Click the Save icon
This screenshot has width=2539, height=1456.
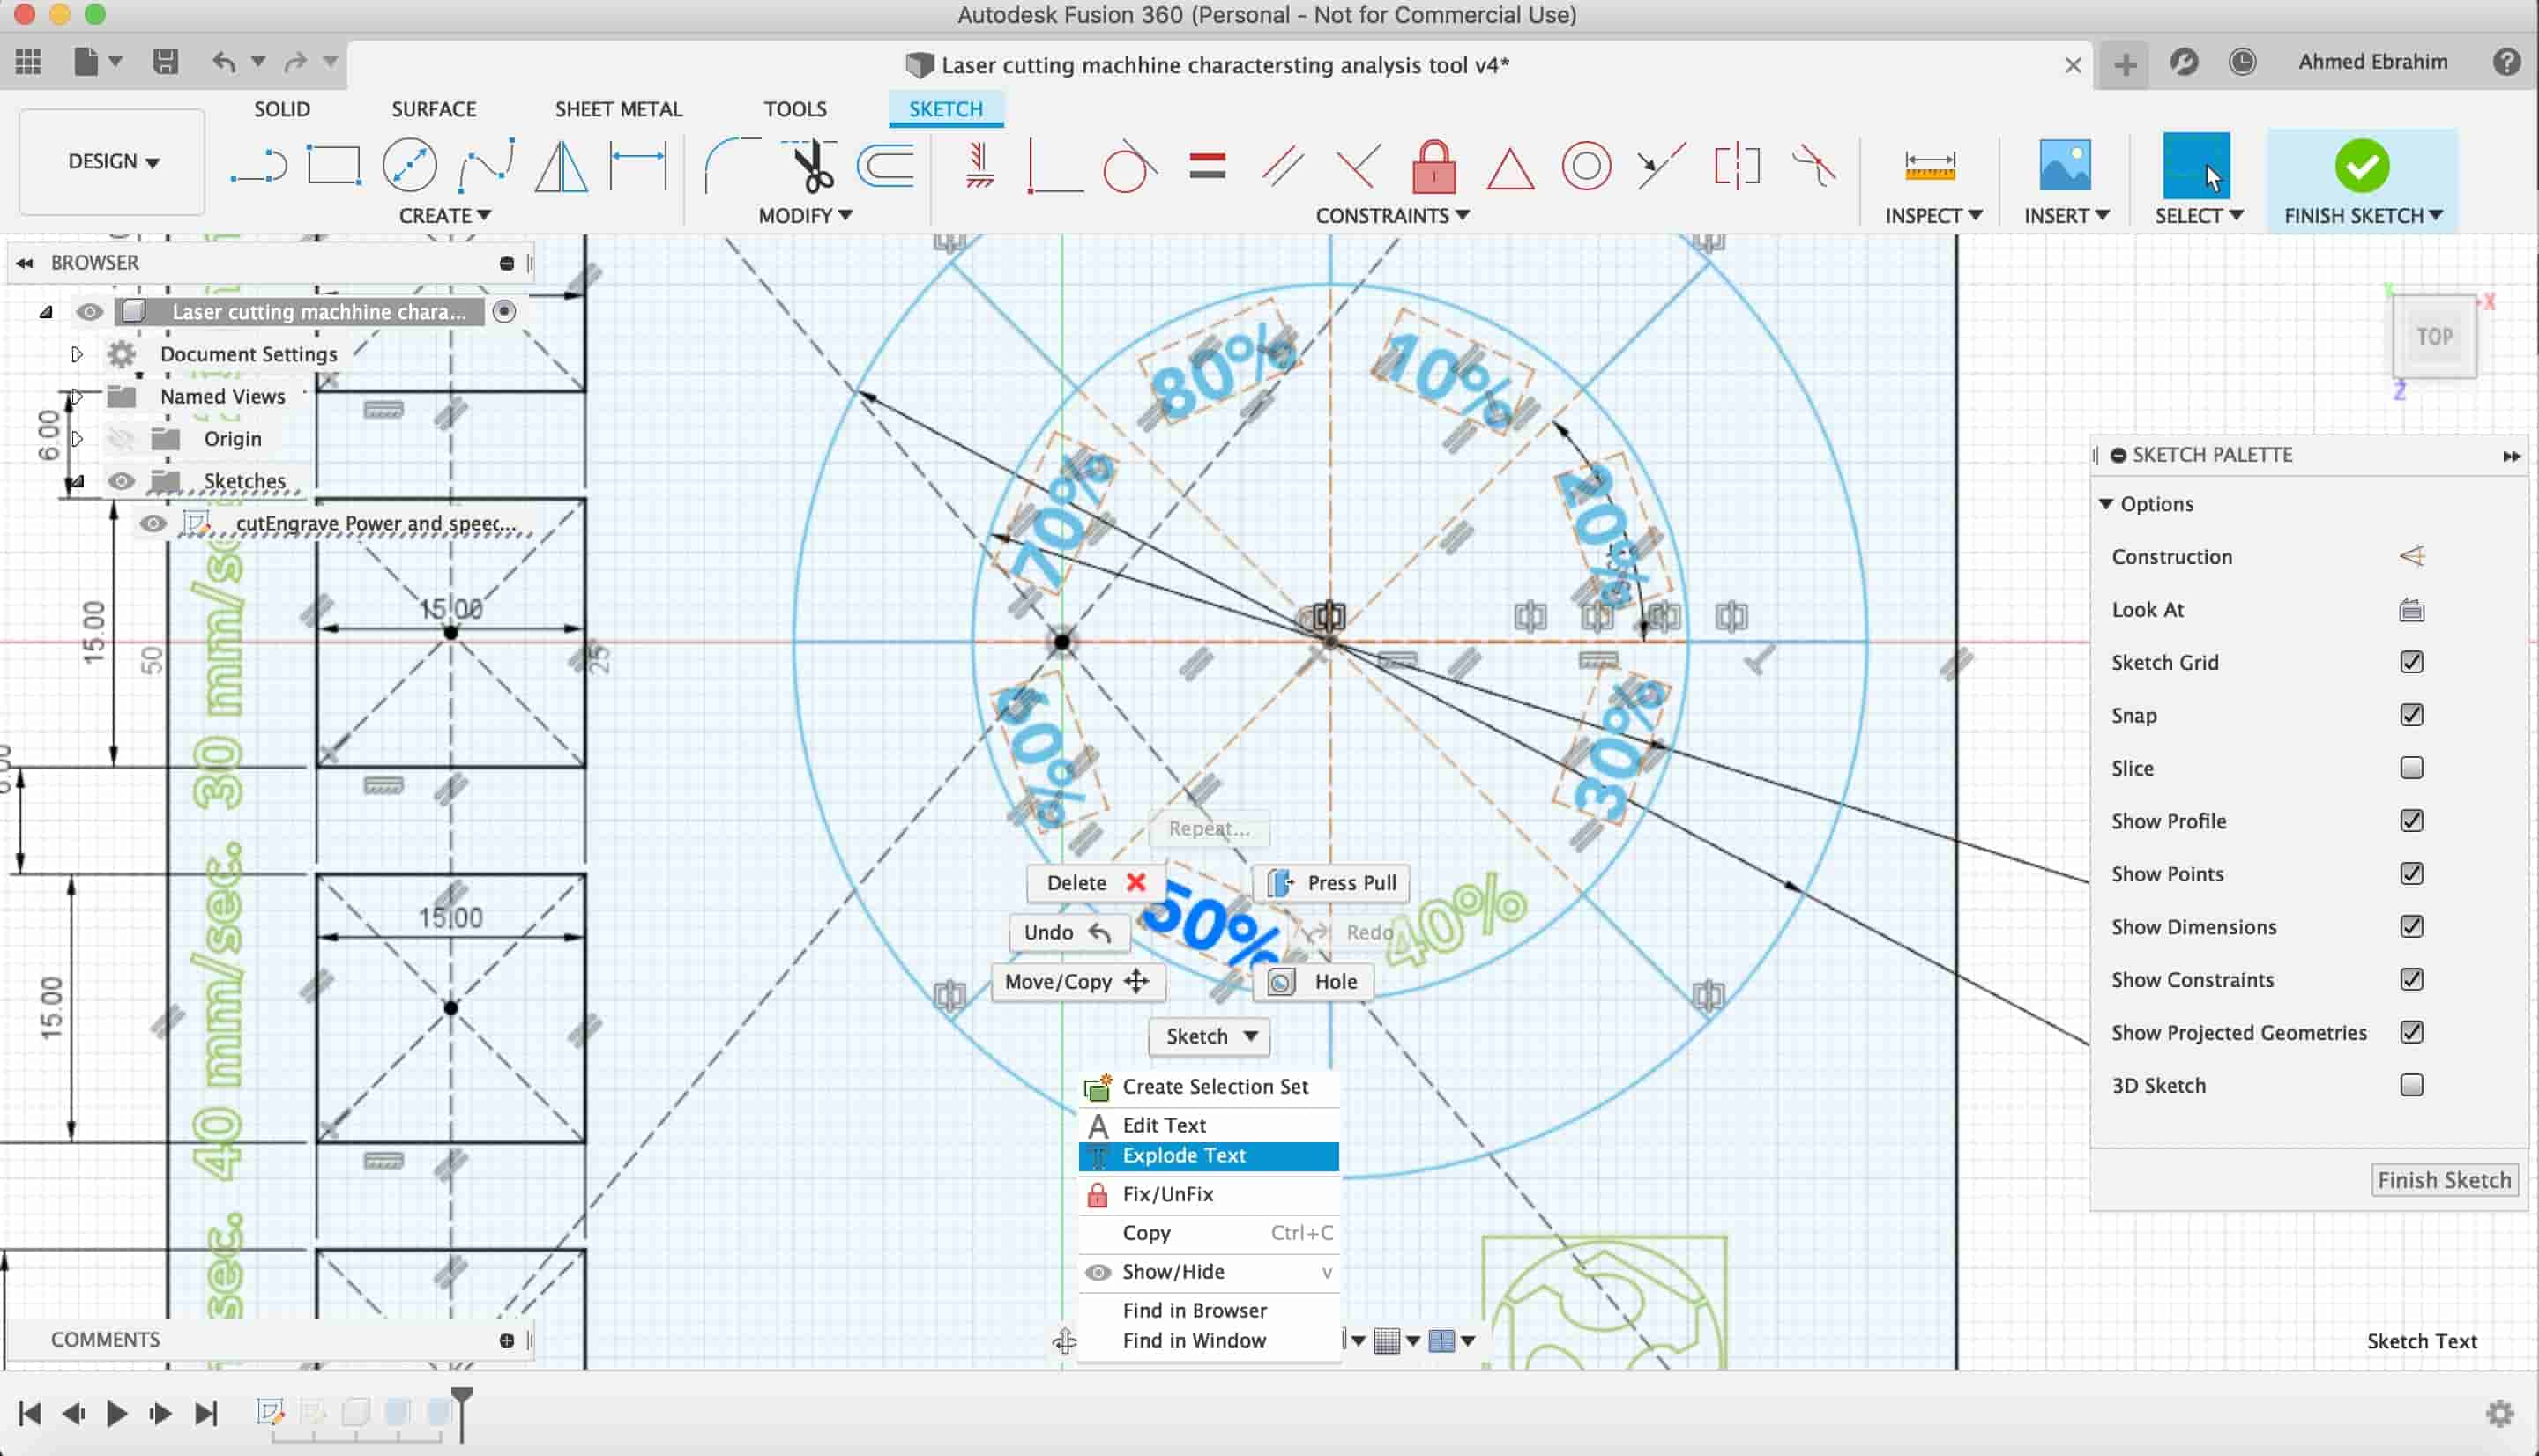165,62
